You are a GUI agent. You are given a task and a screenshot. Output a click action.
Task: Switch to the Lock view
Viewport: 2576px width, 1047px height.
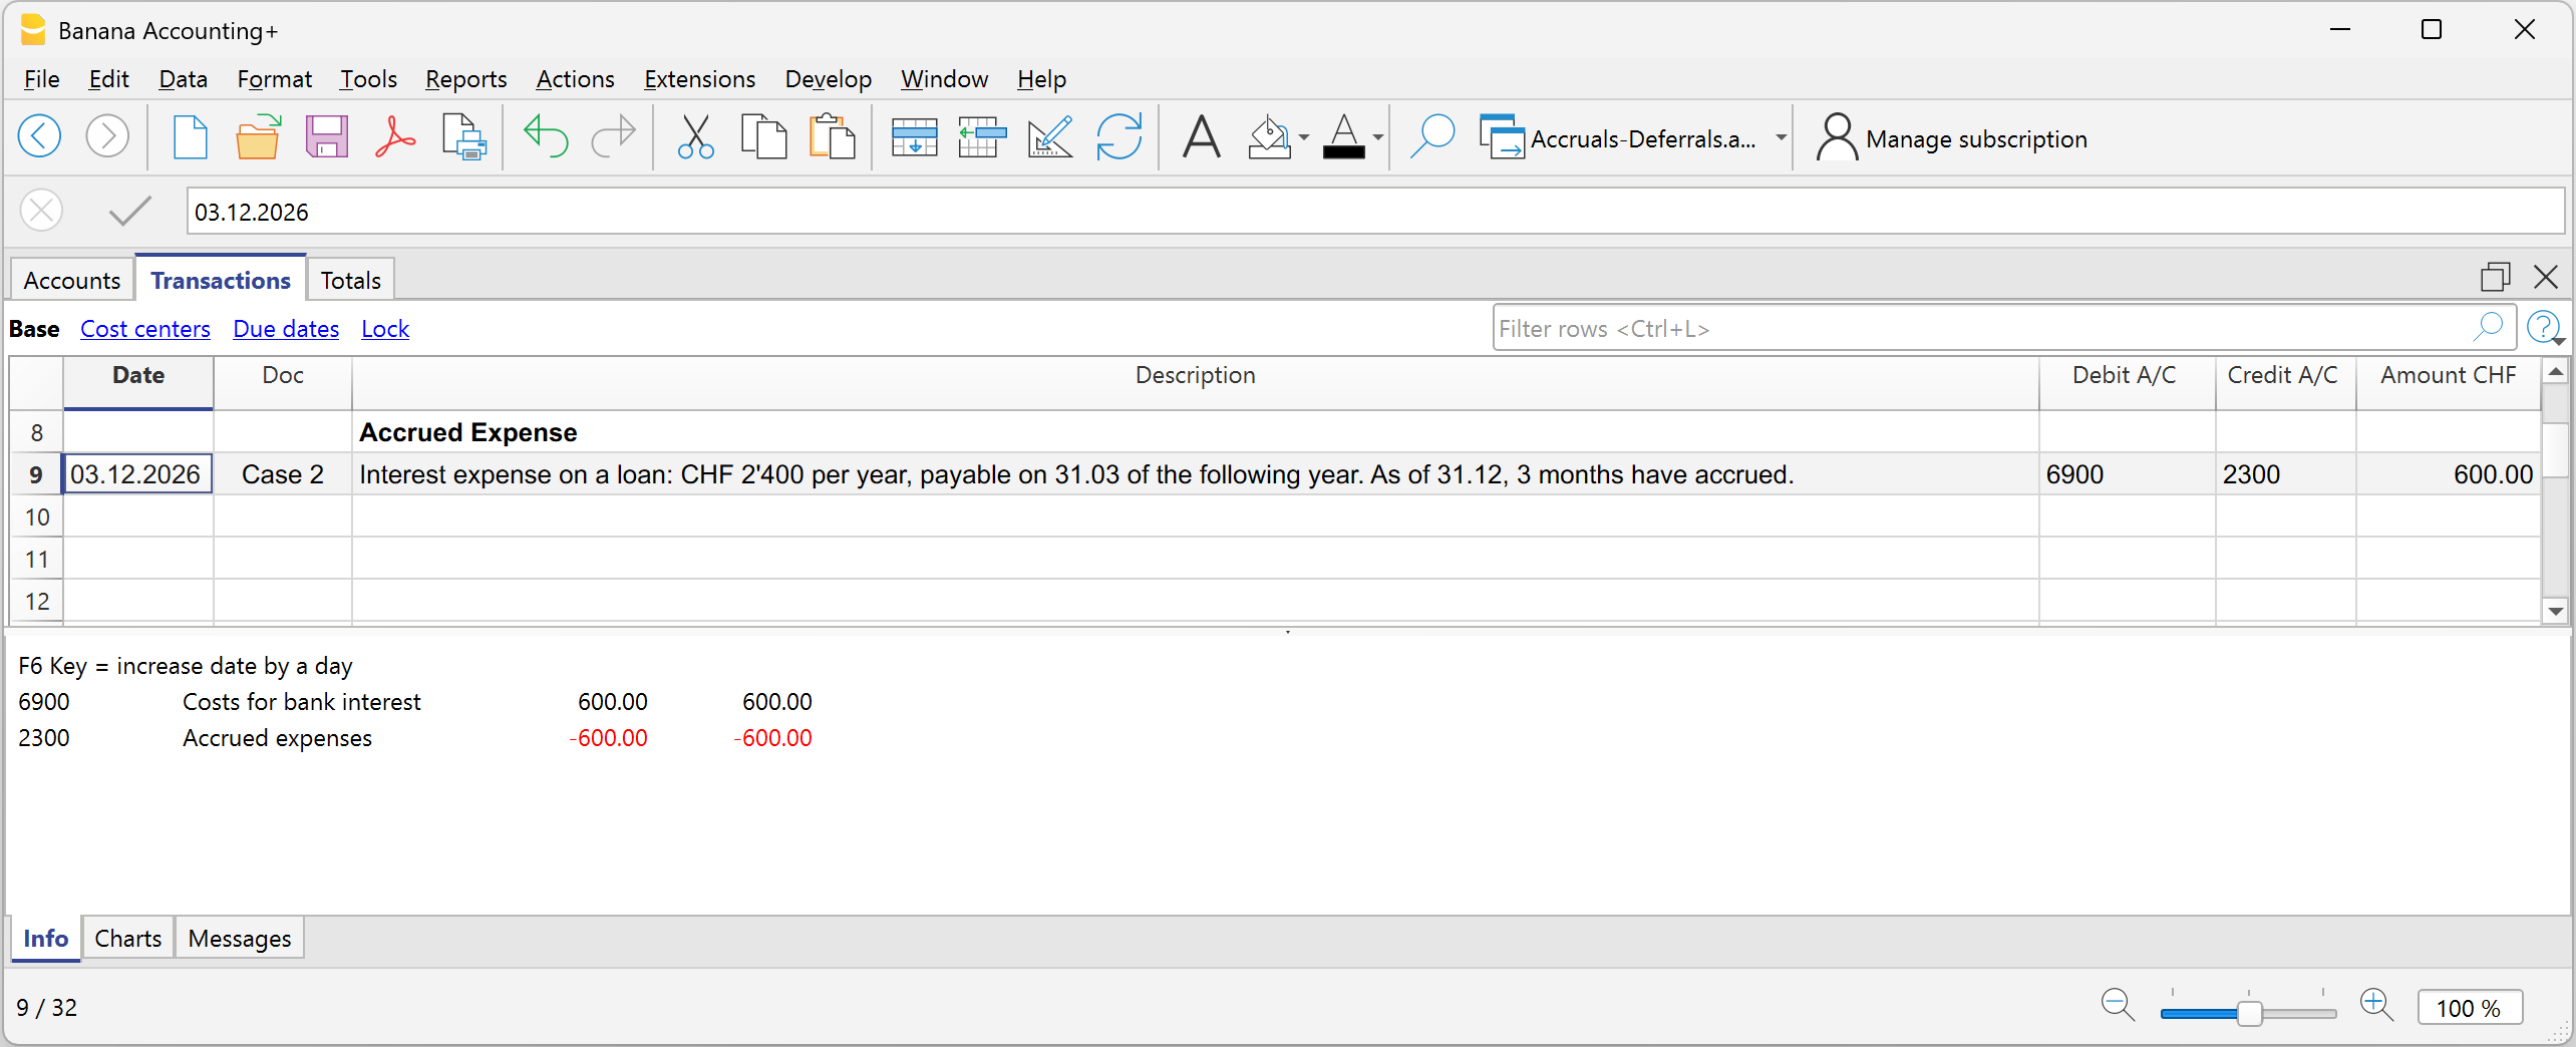pos(385,328)
